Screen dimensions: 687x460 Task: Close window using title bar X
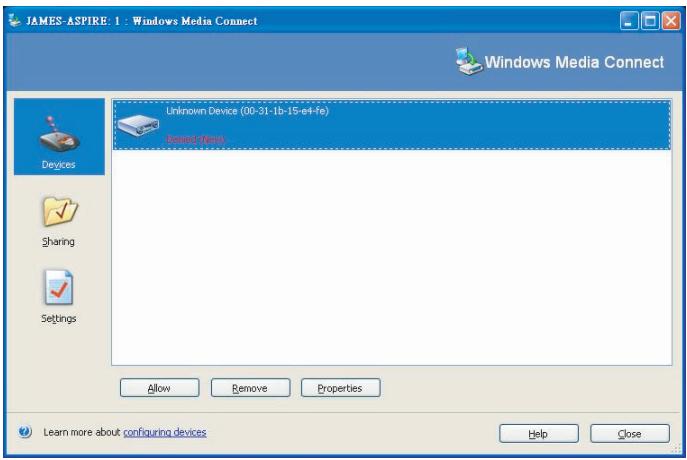(x=671, y=21)
